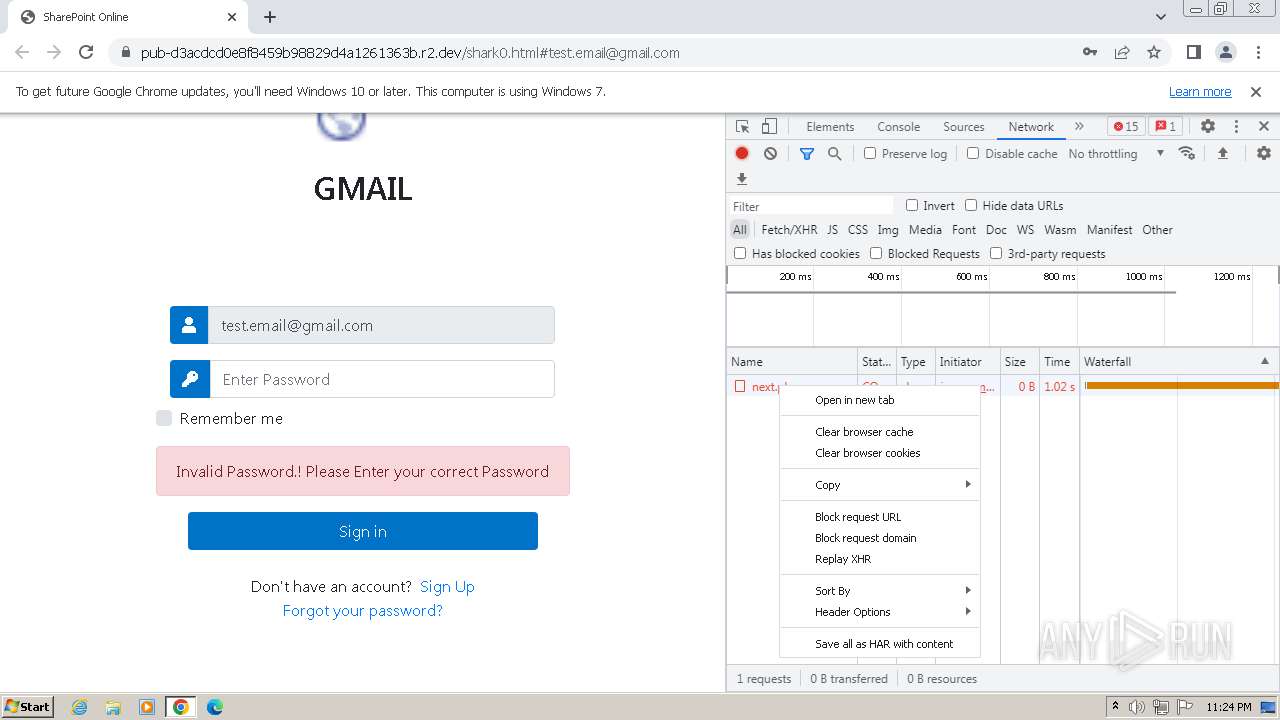The image size is (1280, 720).
Task: Open Network panel settings gear
Action: 1264,153
